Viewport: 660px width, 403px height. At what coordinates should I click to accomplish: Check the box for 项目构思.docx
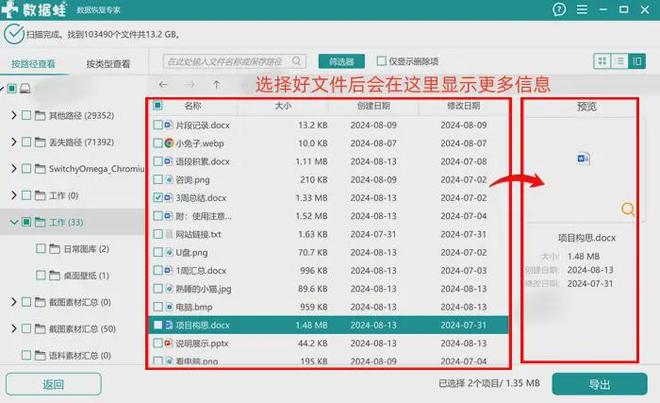click(158, 325)
